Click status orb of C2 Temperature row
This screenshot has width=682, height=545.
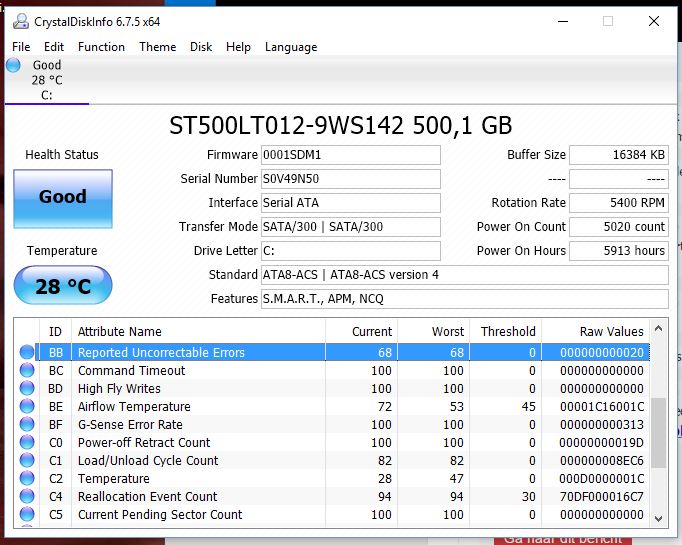tap(27, 478)
